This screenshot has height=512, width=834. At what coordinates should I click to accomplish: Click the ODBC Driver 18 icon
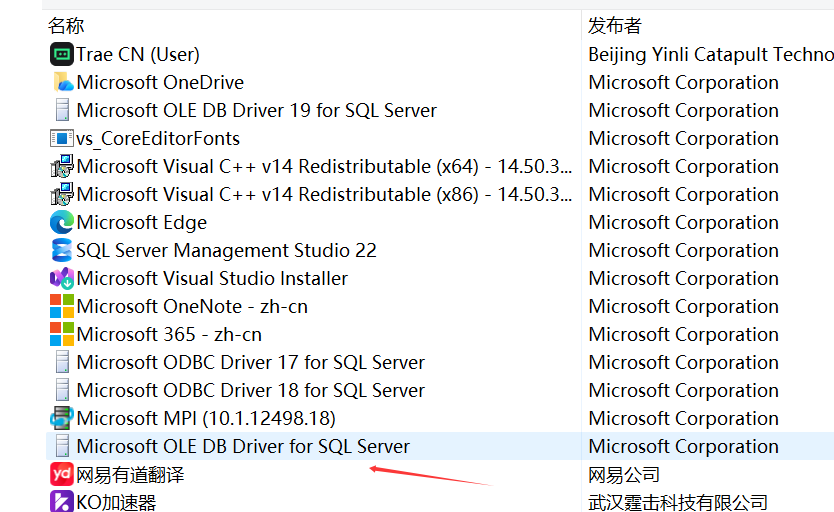click(62, 390)
